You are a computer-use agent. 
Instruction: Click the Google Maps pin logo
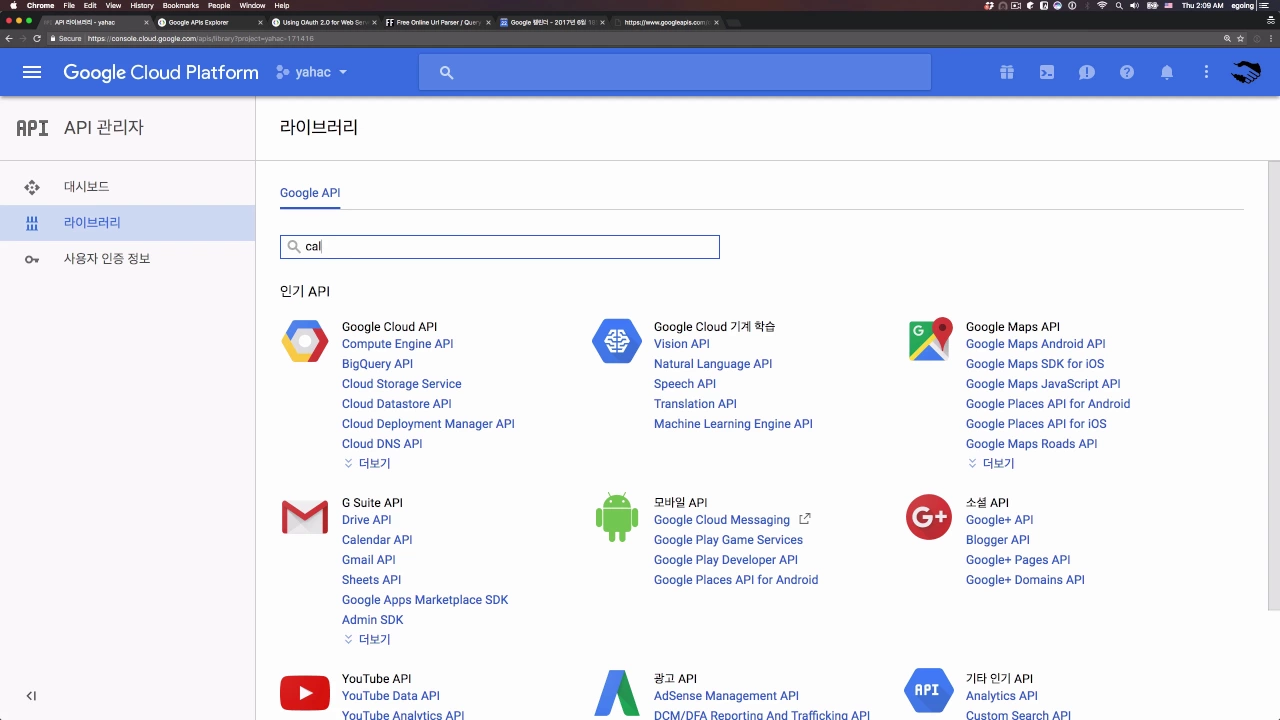[930, 340]
